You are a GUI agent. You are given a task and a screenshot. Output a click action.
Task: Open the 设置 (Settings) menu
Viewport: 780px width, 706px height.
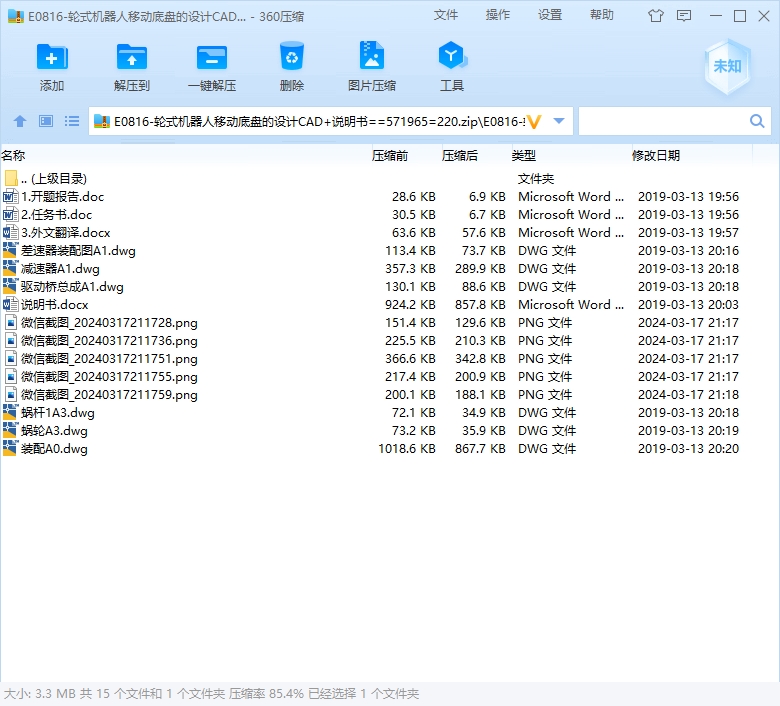pos(550,15)
